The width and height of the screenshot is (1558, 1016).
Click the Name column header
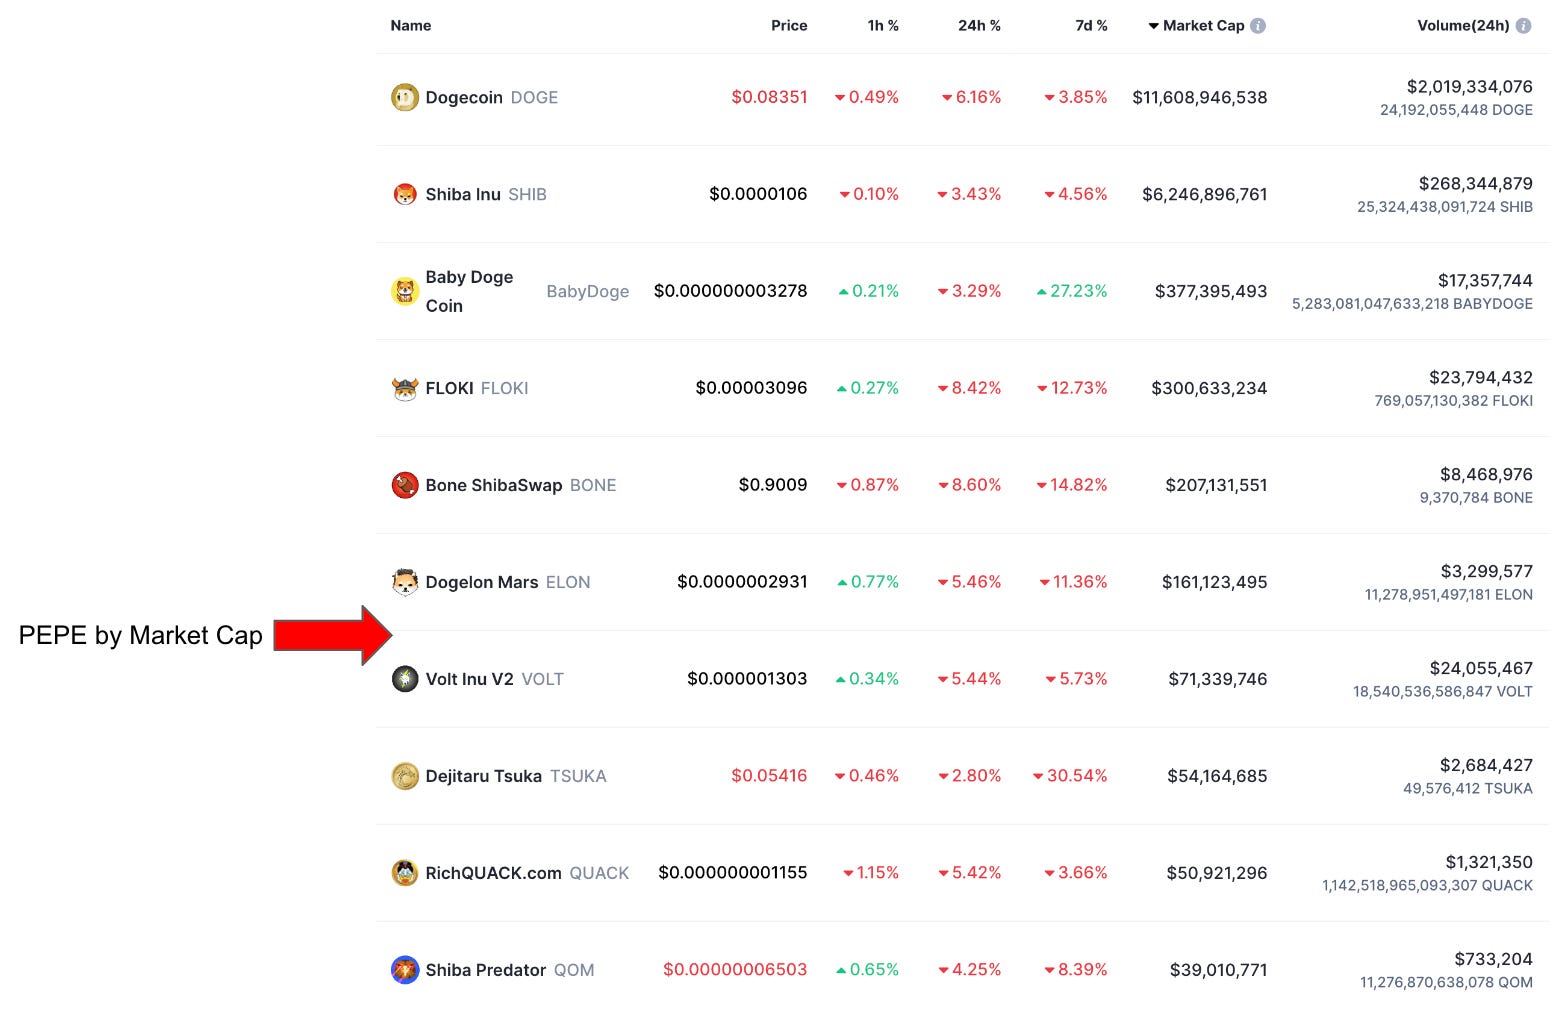pos(410,25)
